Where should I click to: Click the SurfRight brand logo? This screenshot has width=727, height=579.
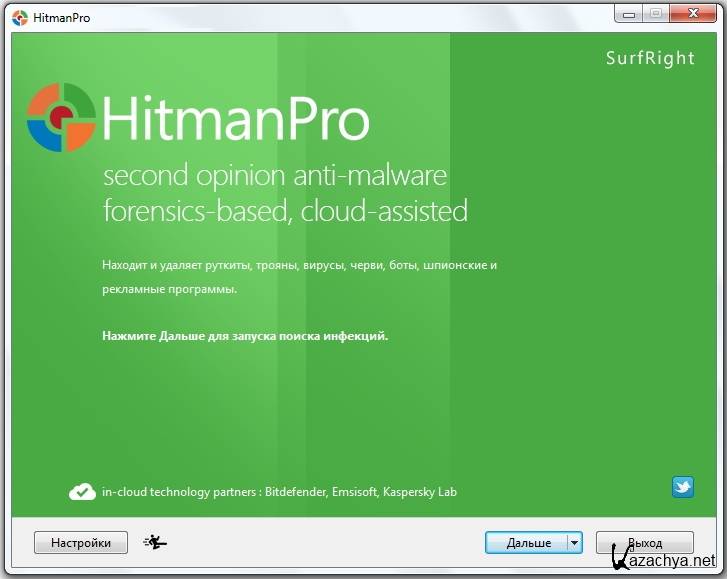point(649,58)
